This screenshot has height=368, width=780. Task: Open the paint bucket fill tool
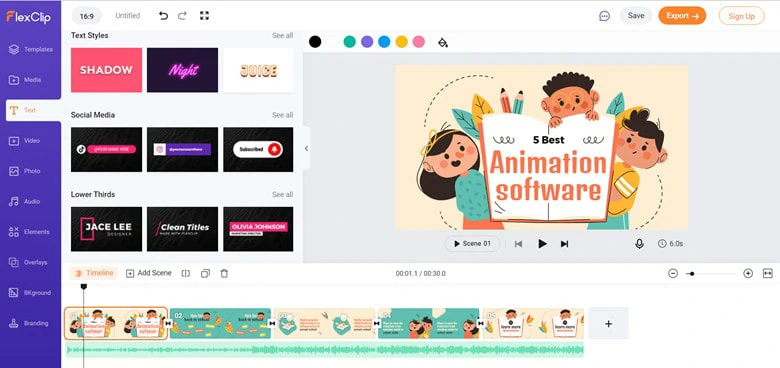[x=443, y=42]
